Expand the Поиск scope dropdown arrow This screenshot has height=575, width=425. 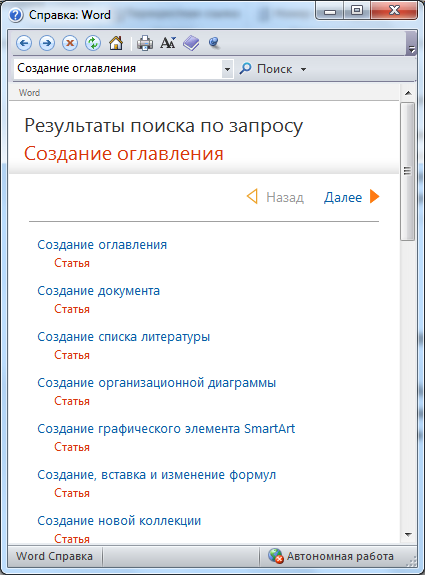(303, 69)
